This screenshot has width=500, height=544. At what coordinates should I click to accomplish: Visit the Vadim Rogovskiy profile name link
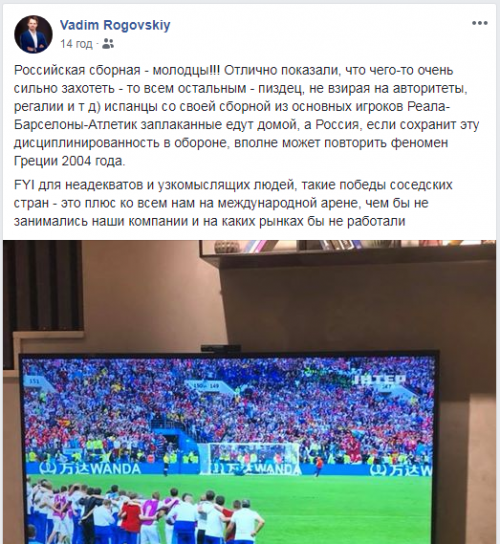[115, 25]
